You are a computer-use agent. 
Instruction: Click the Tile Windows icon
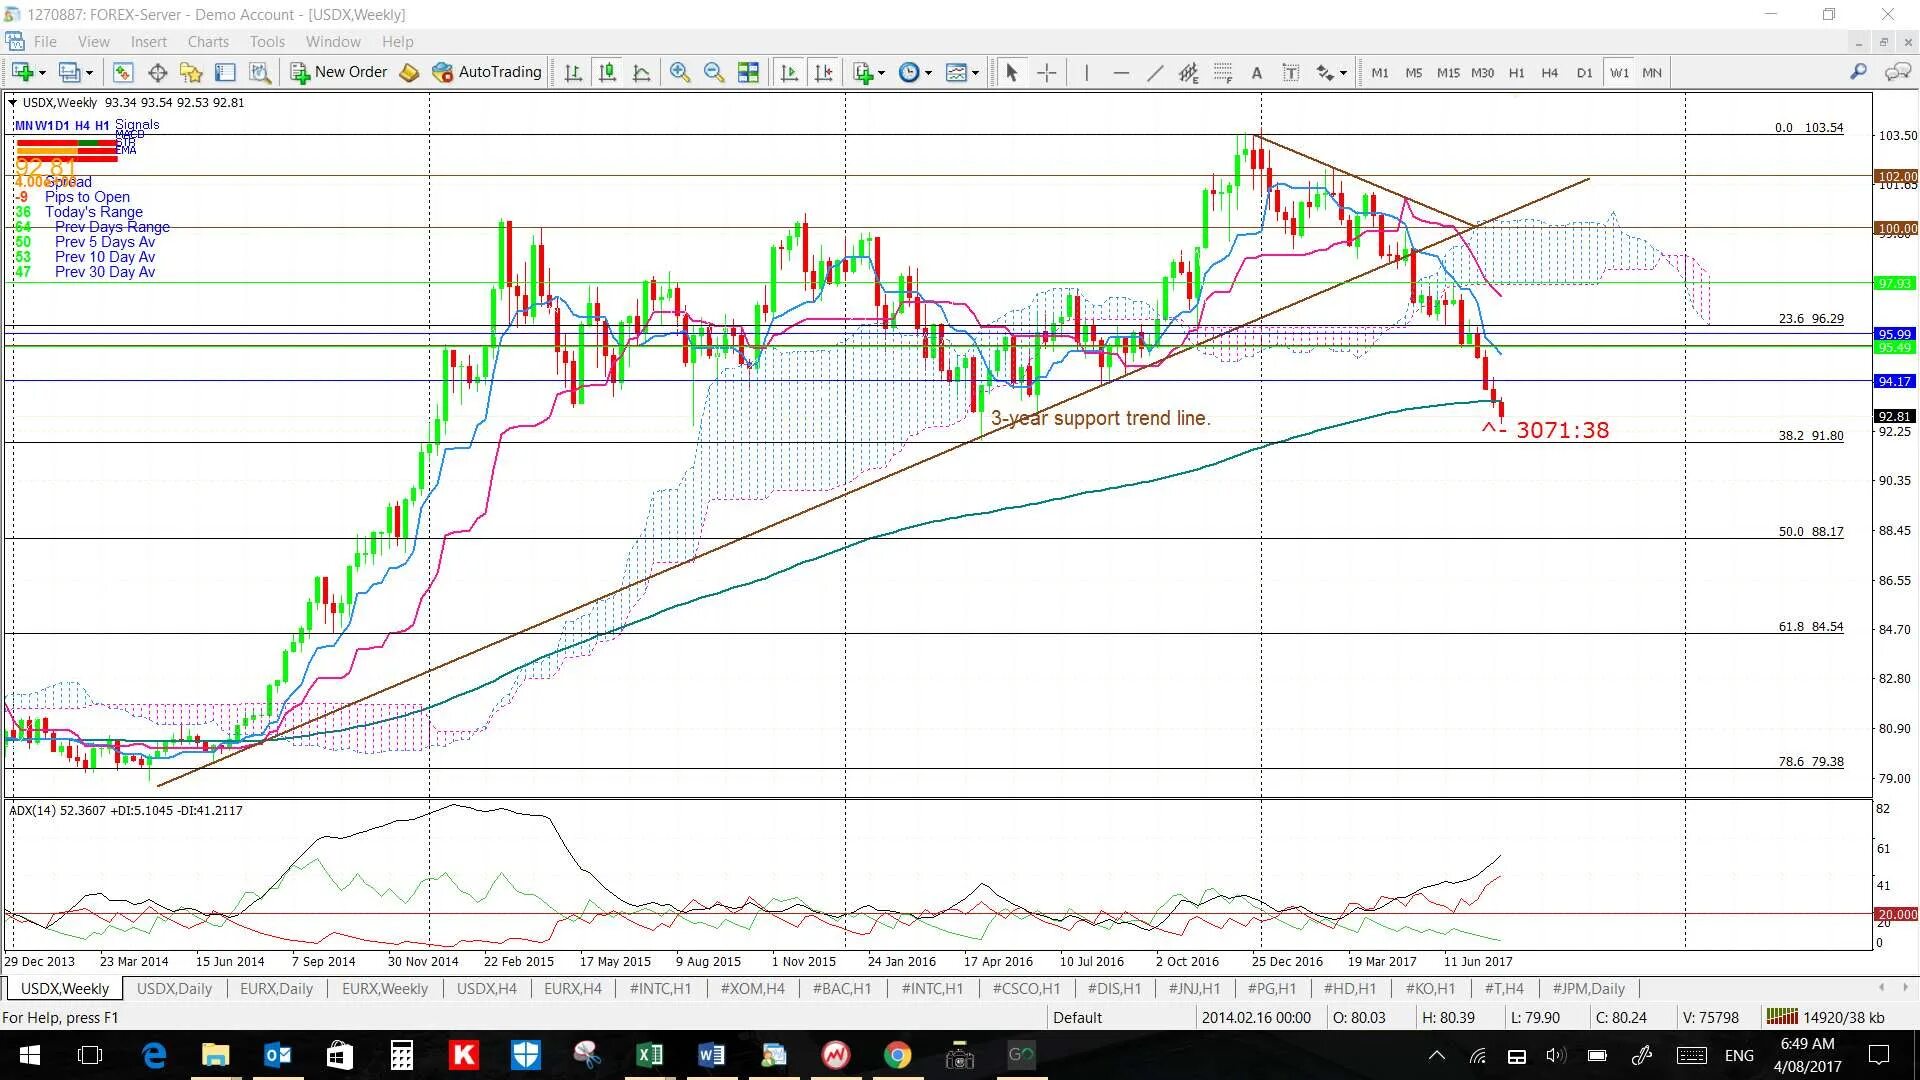748,72
